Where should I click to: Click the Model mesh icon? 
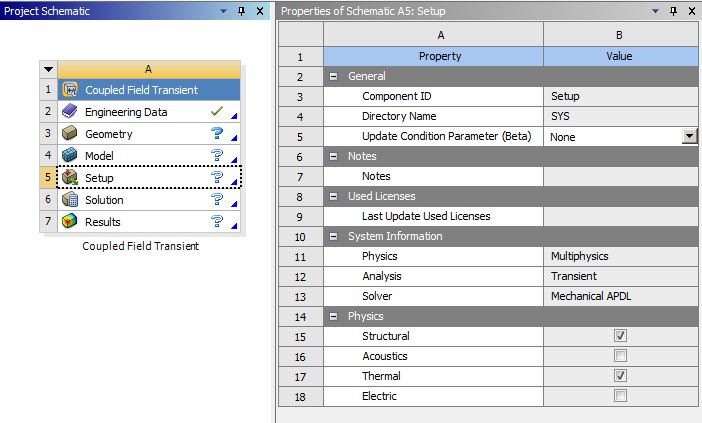pos(70,155)
